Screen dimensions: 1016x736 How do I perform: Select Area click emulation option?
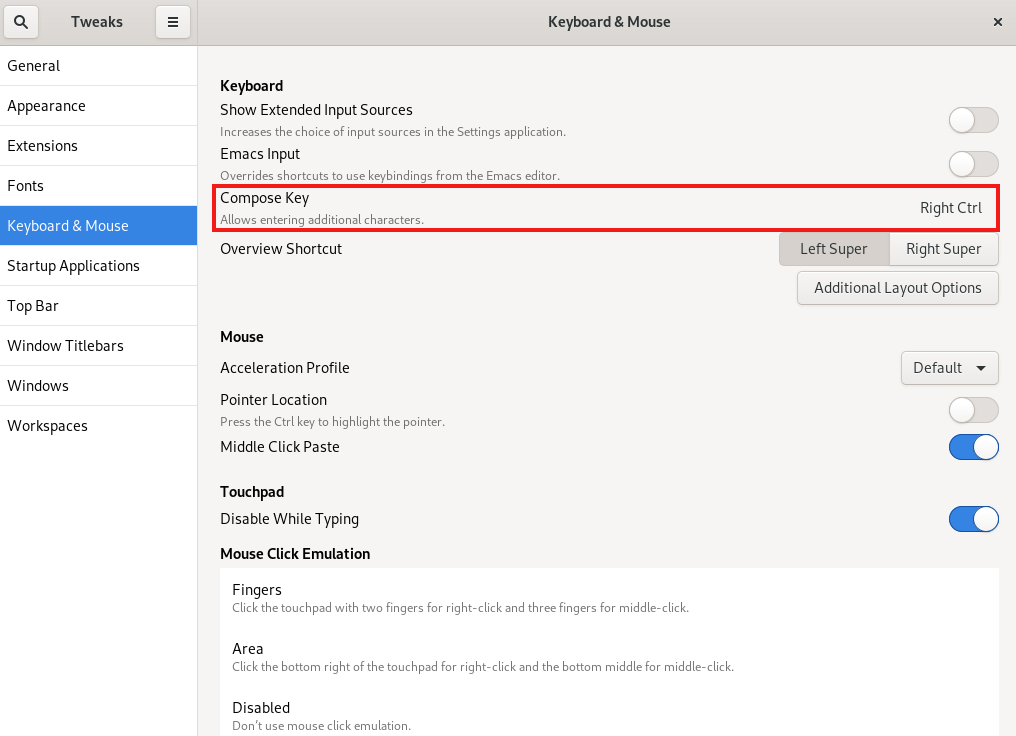coord(600,655)
